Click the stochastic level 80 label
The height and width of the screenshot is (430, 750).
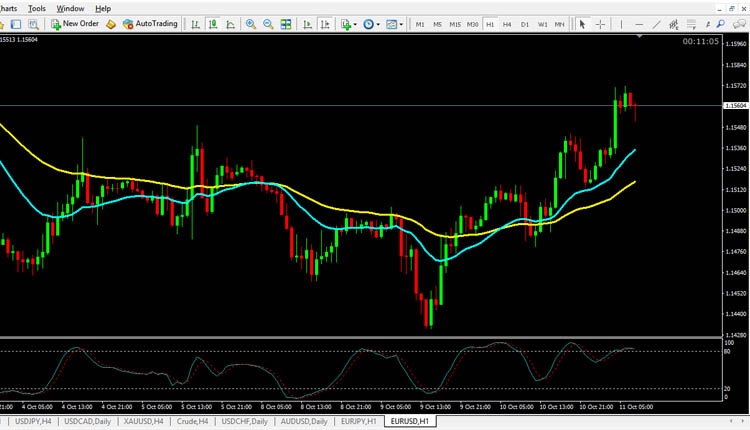[727, 352]
